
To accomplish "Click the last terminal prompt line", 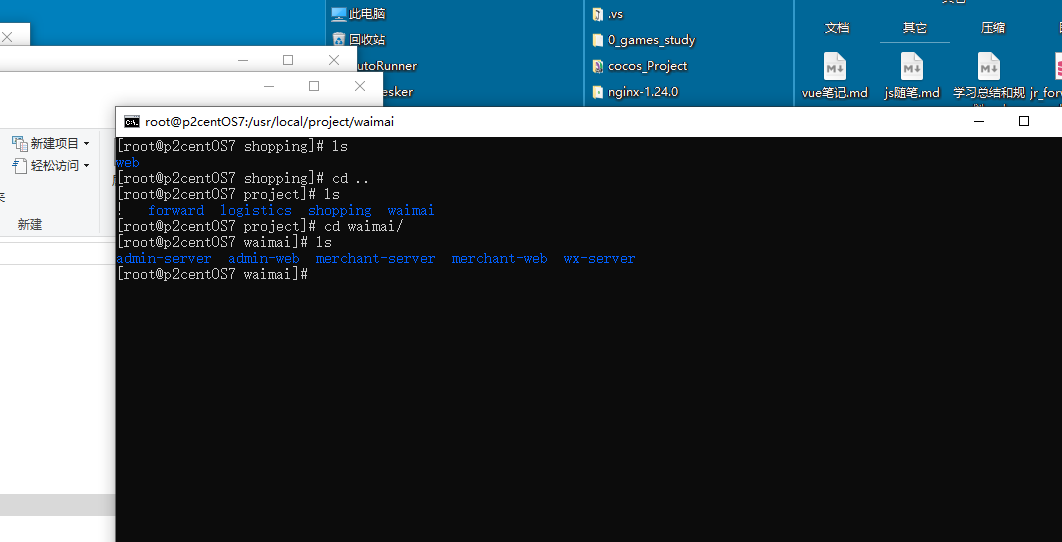I will (213, 274).
